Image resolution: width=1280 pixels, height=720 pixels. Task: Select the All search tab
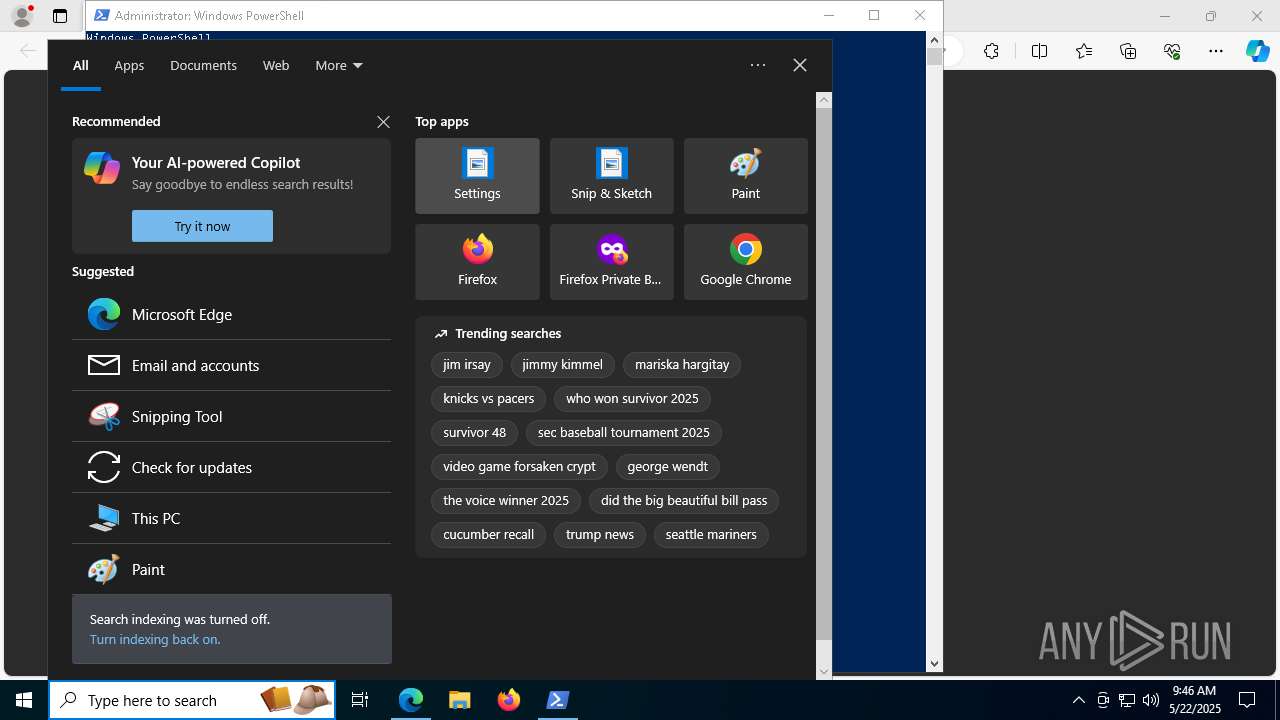coord(81,65)
